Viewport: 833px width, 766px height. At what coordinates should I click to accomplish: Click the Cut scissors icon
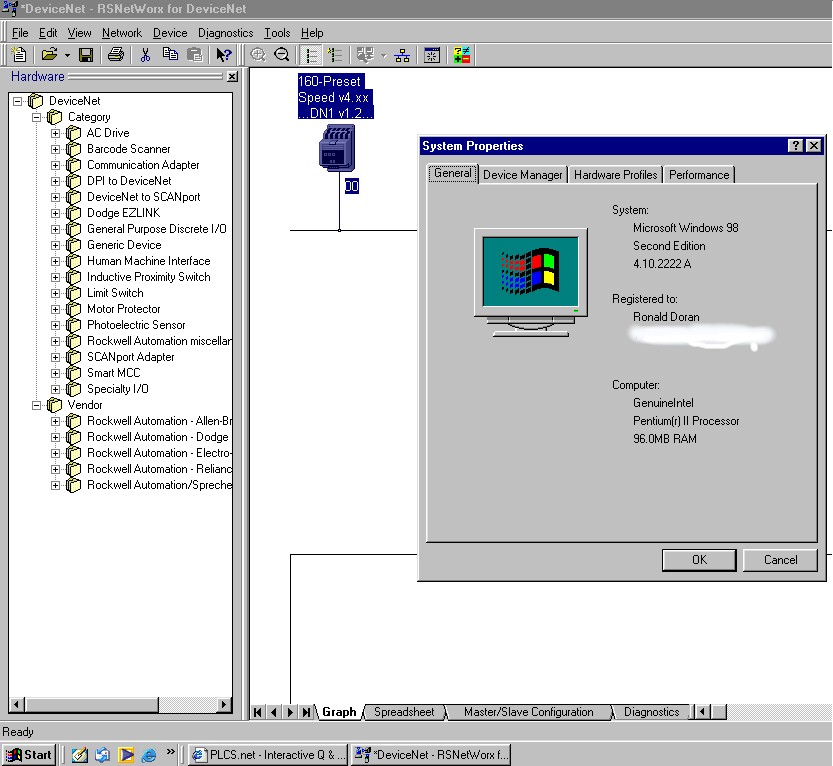coord(145,55)
